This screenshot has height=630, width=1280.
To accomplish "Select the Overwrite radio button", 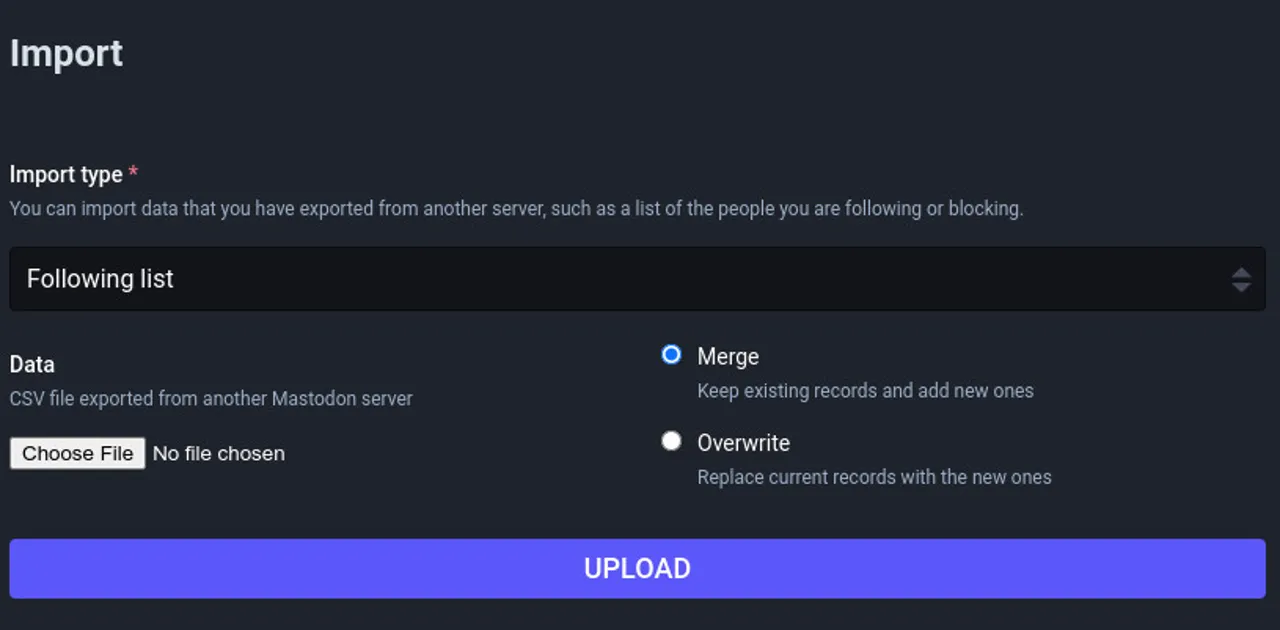I will coord(672,441).
